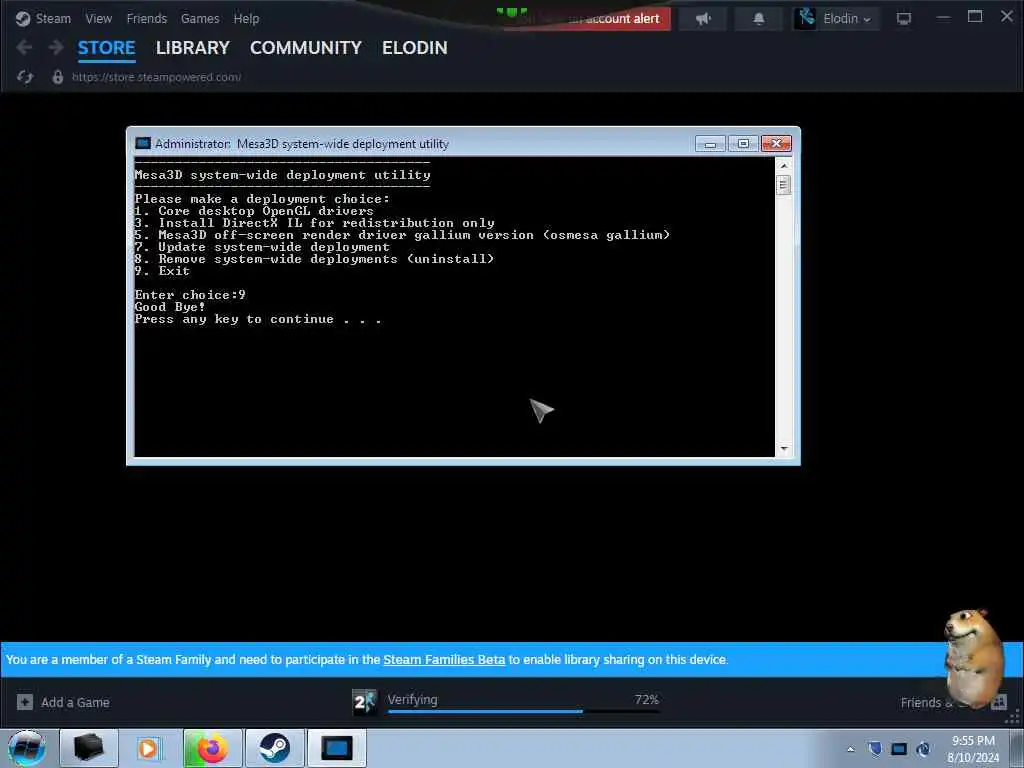Close the Mesa3D deployment utility window
The image size is (1024, 768).
click(776, 144)
